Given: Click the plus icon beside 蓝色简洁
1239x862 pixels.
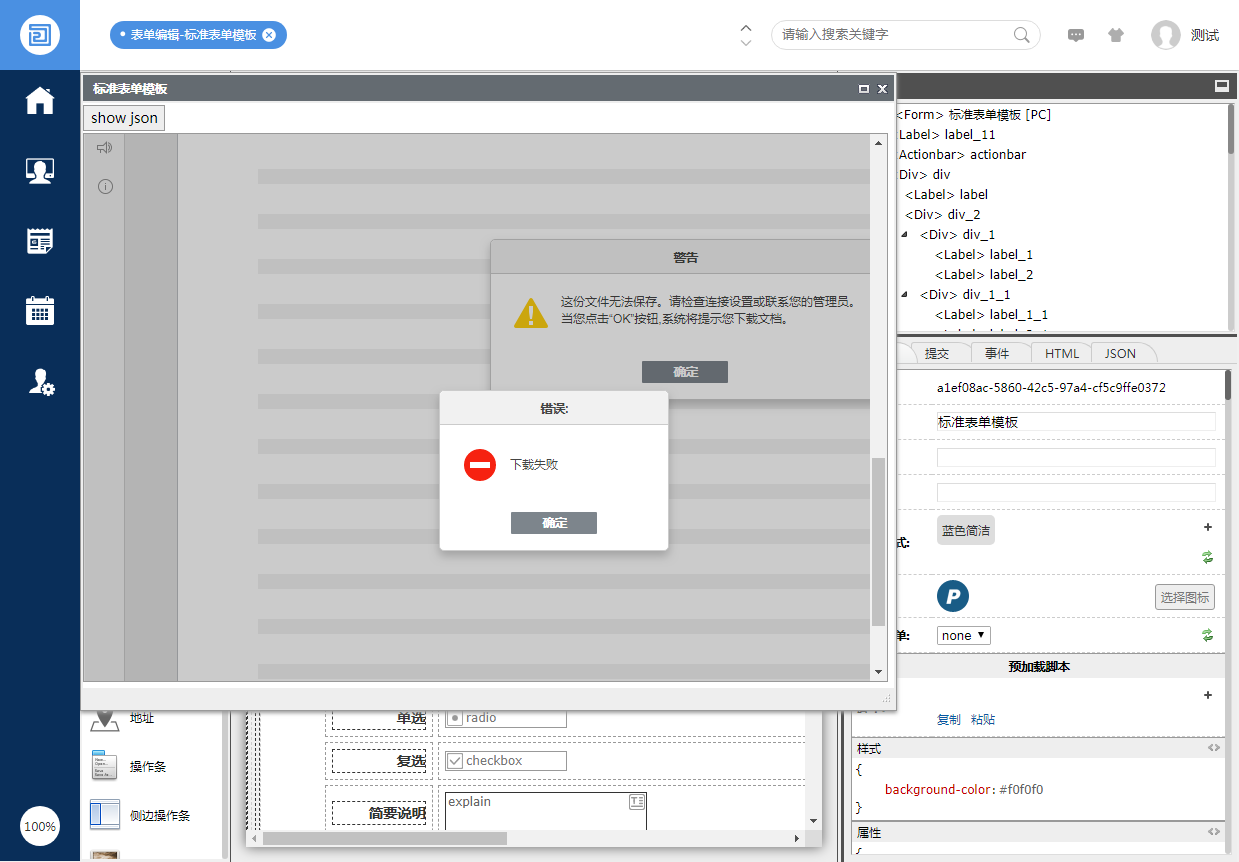Looking at the screenshot, I should (1207, 527).
